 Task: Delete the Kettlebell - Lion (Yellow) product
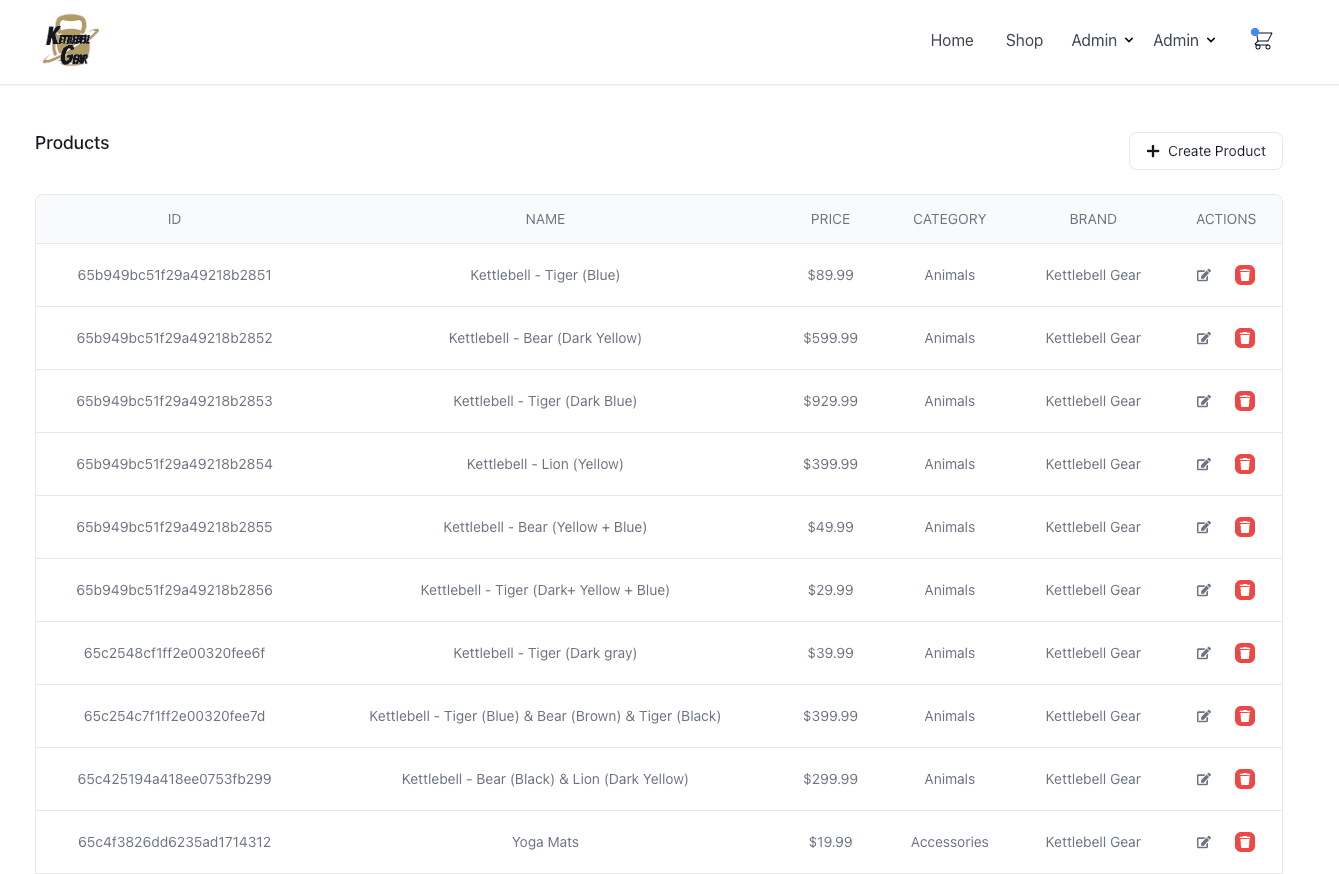coord(1244,464)
